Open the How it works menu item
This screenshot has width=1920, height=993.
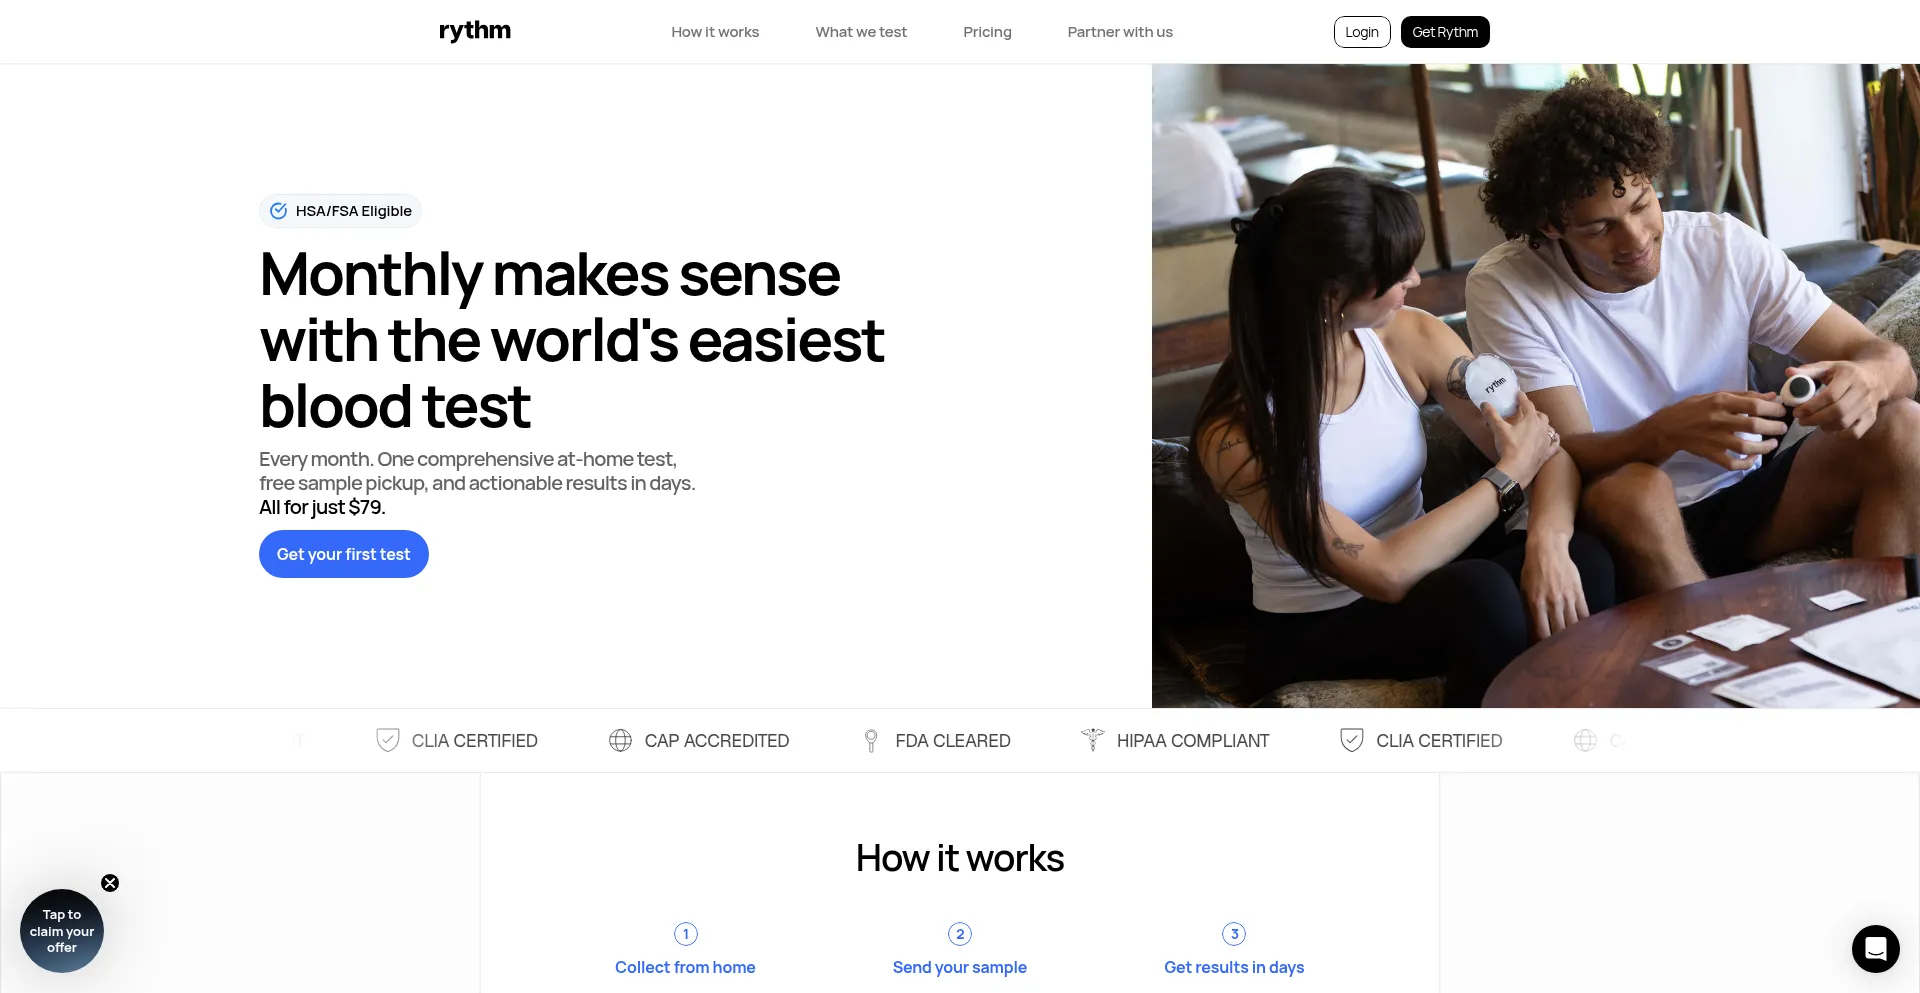[715, 32]
